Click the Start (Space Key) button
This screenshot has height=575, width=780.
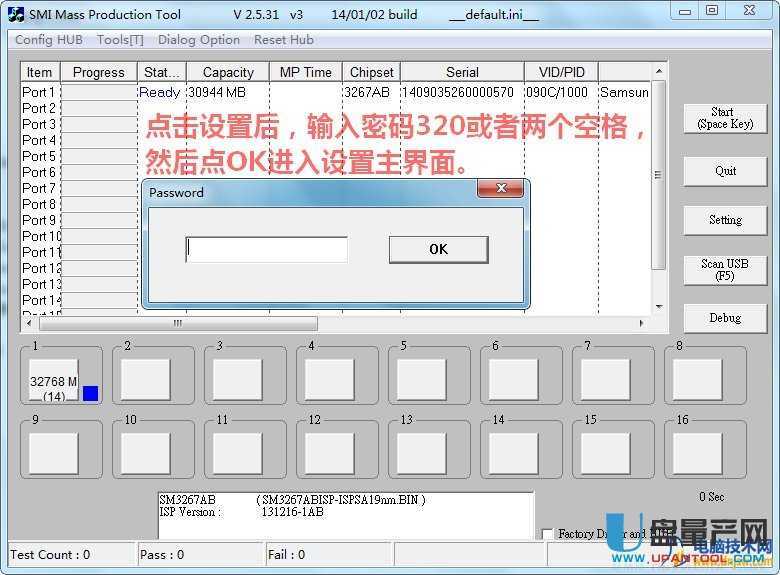click(x=725, y=118)
